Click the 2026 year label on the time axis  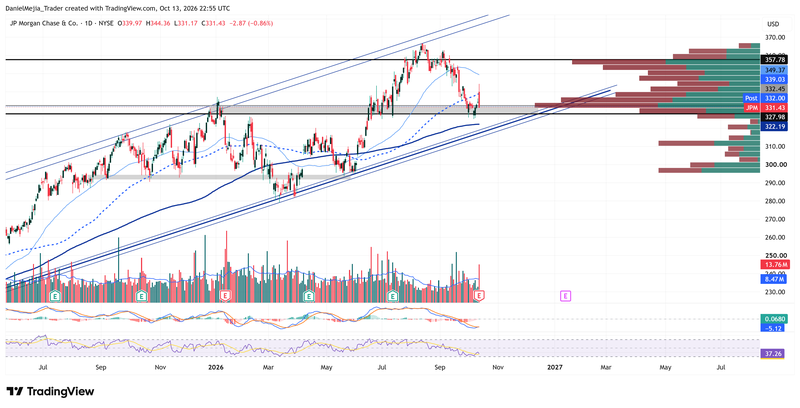(x=217, y=367)
